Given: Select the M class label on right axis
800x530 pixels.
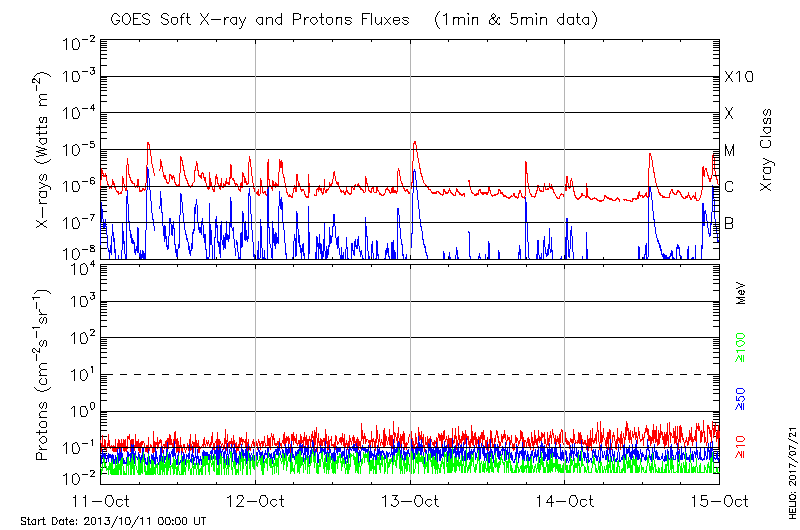Looking at the screenshot, I should tap(730, 150).
